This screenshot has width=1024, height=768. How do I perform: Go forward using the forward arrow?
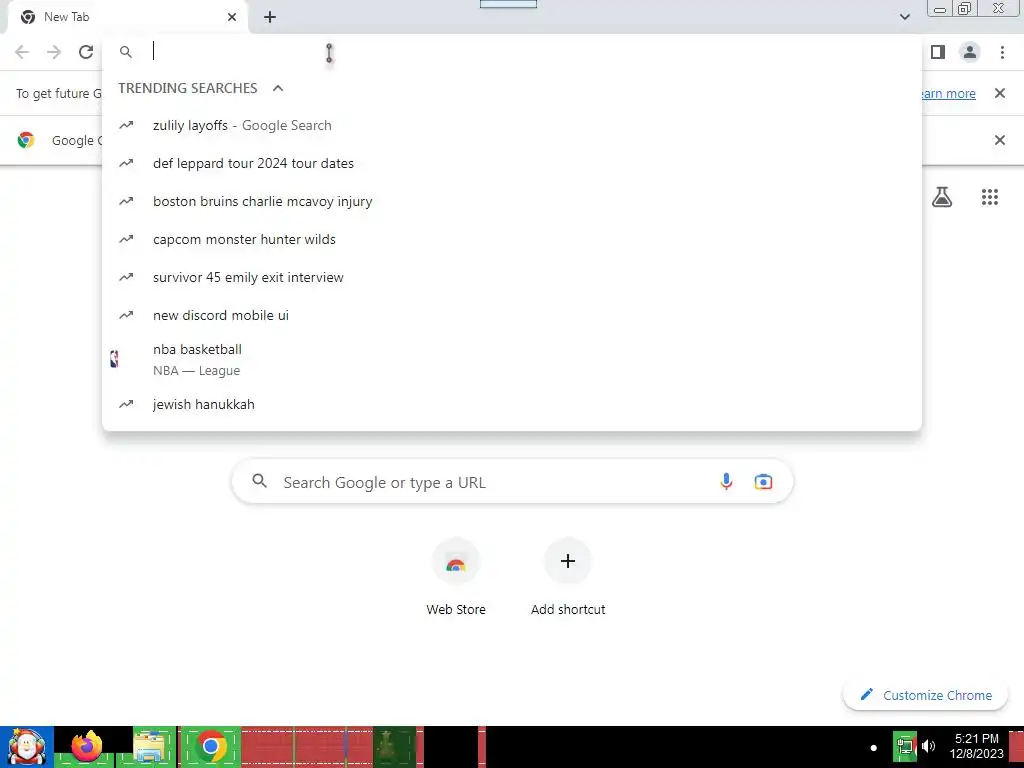coord(54,52)
